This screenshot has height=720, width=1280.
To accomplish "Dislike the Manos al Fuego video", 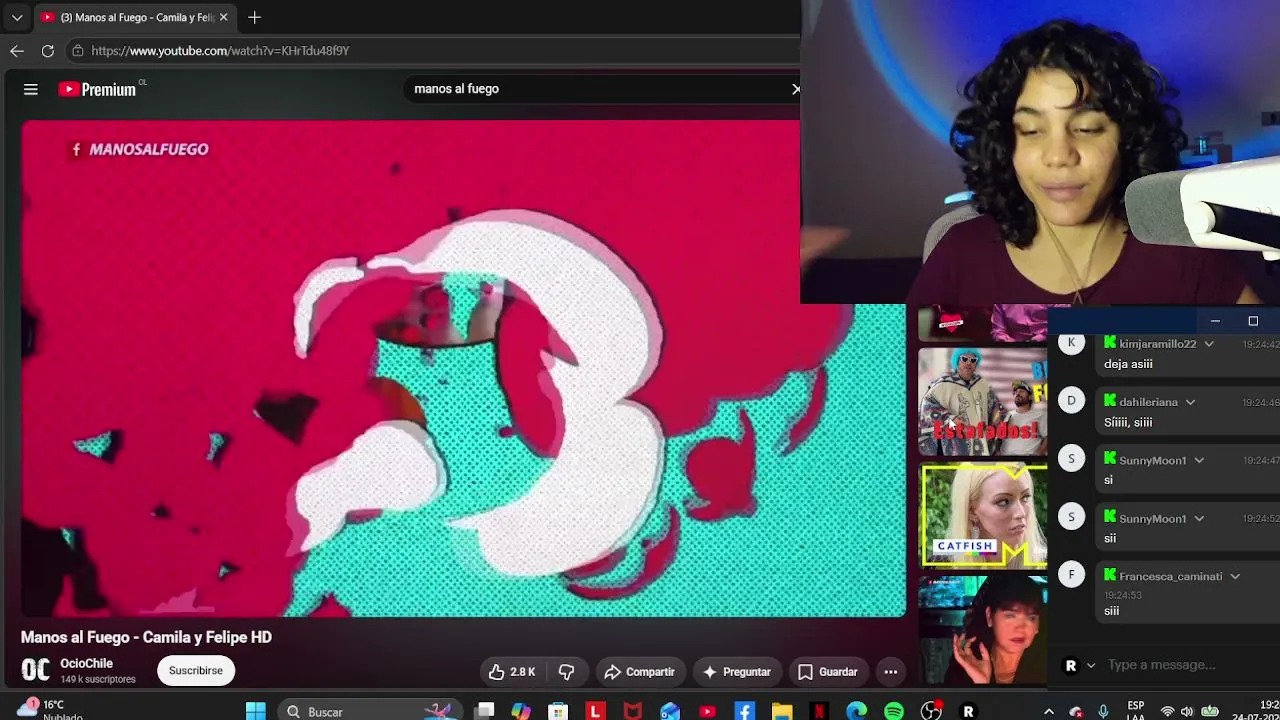I will pos(566,672).
